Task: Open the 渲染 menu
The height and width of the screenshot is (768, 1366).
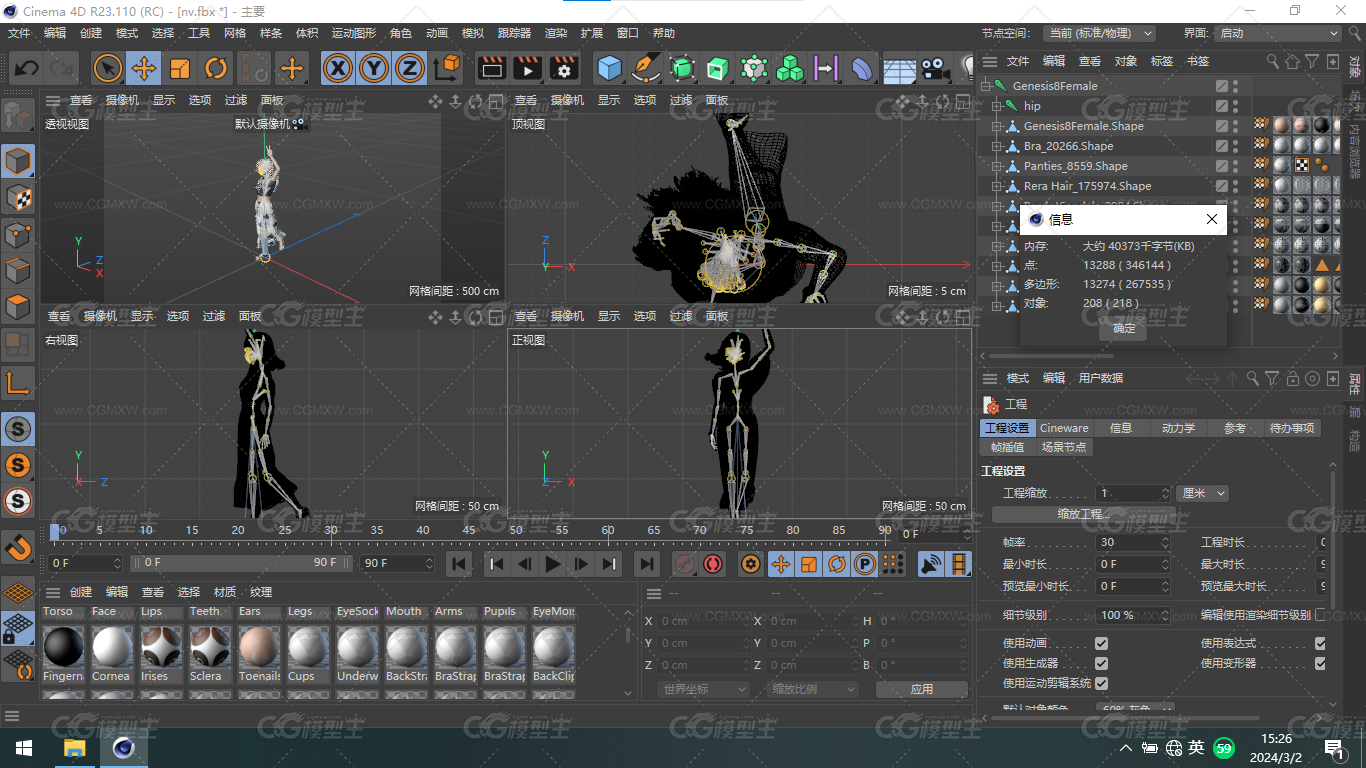Action: tap(556, 33)
